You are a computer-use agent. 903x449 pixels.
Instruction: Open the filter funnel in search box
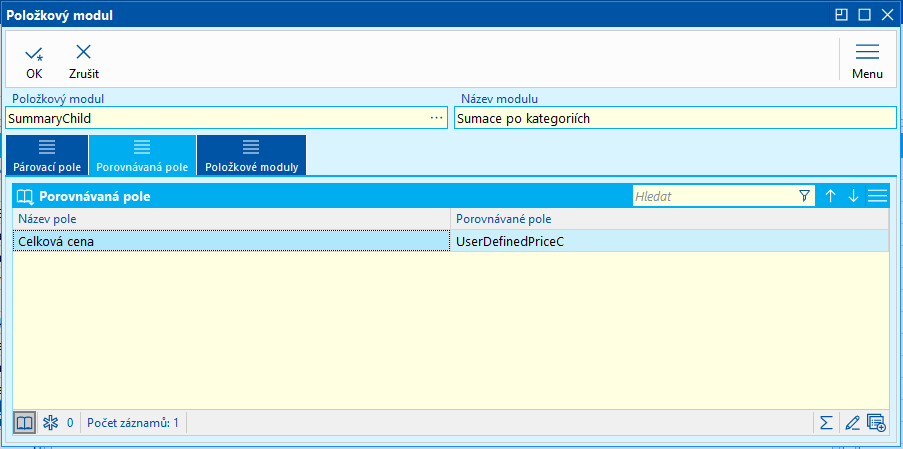(x=805, y=196)
